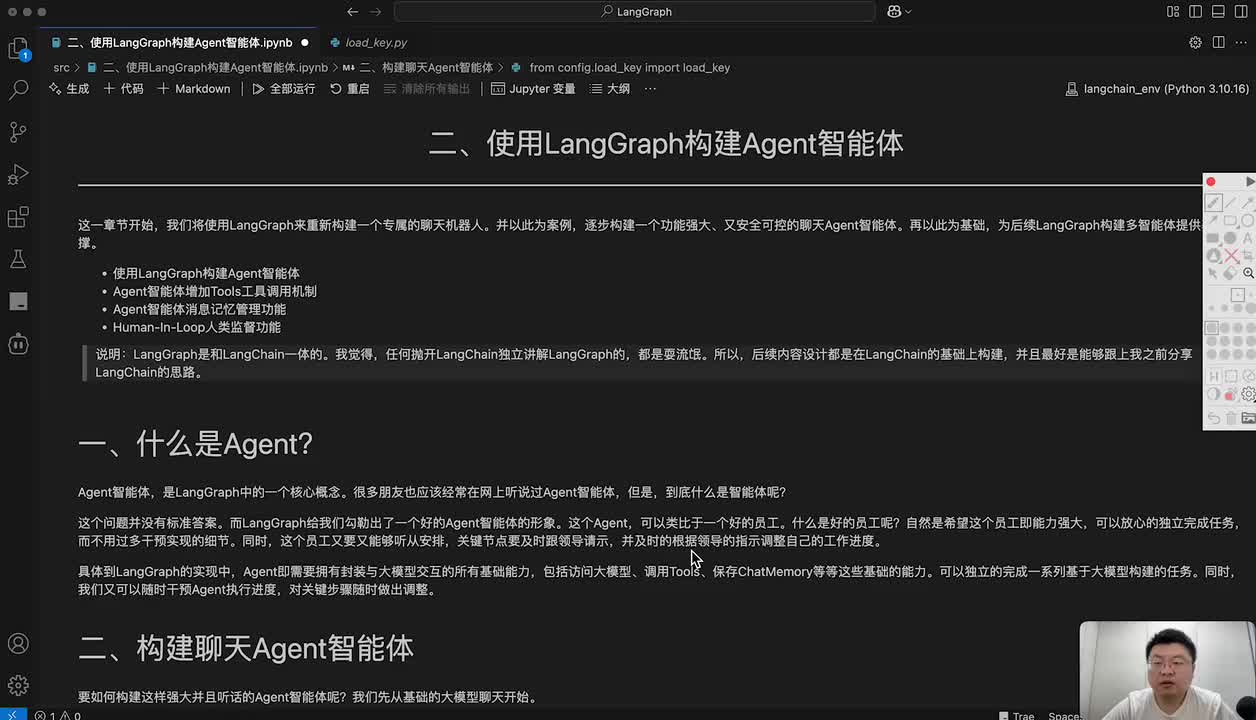Click the src breadcrumb

pyautogui.click(x=62, y=68)
